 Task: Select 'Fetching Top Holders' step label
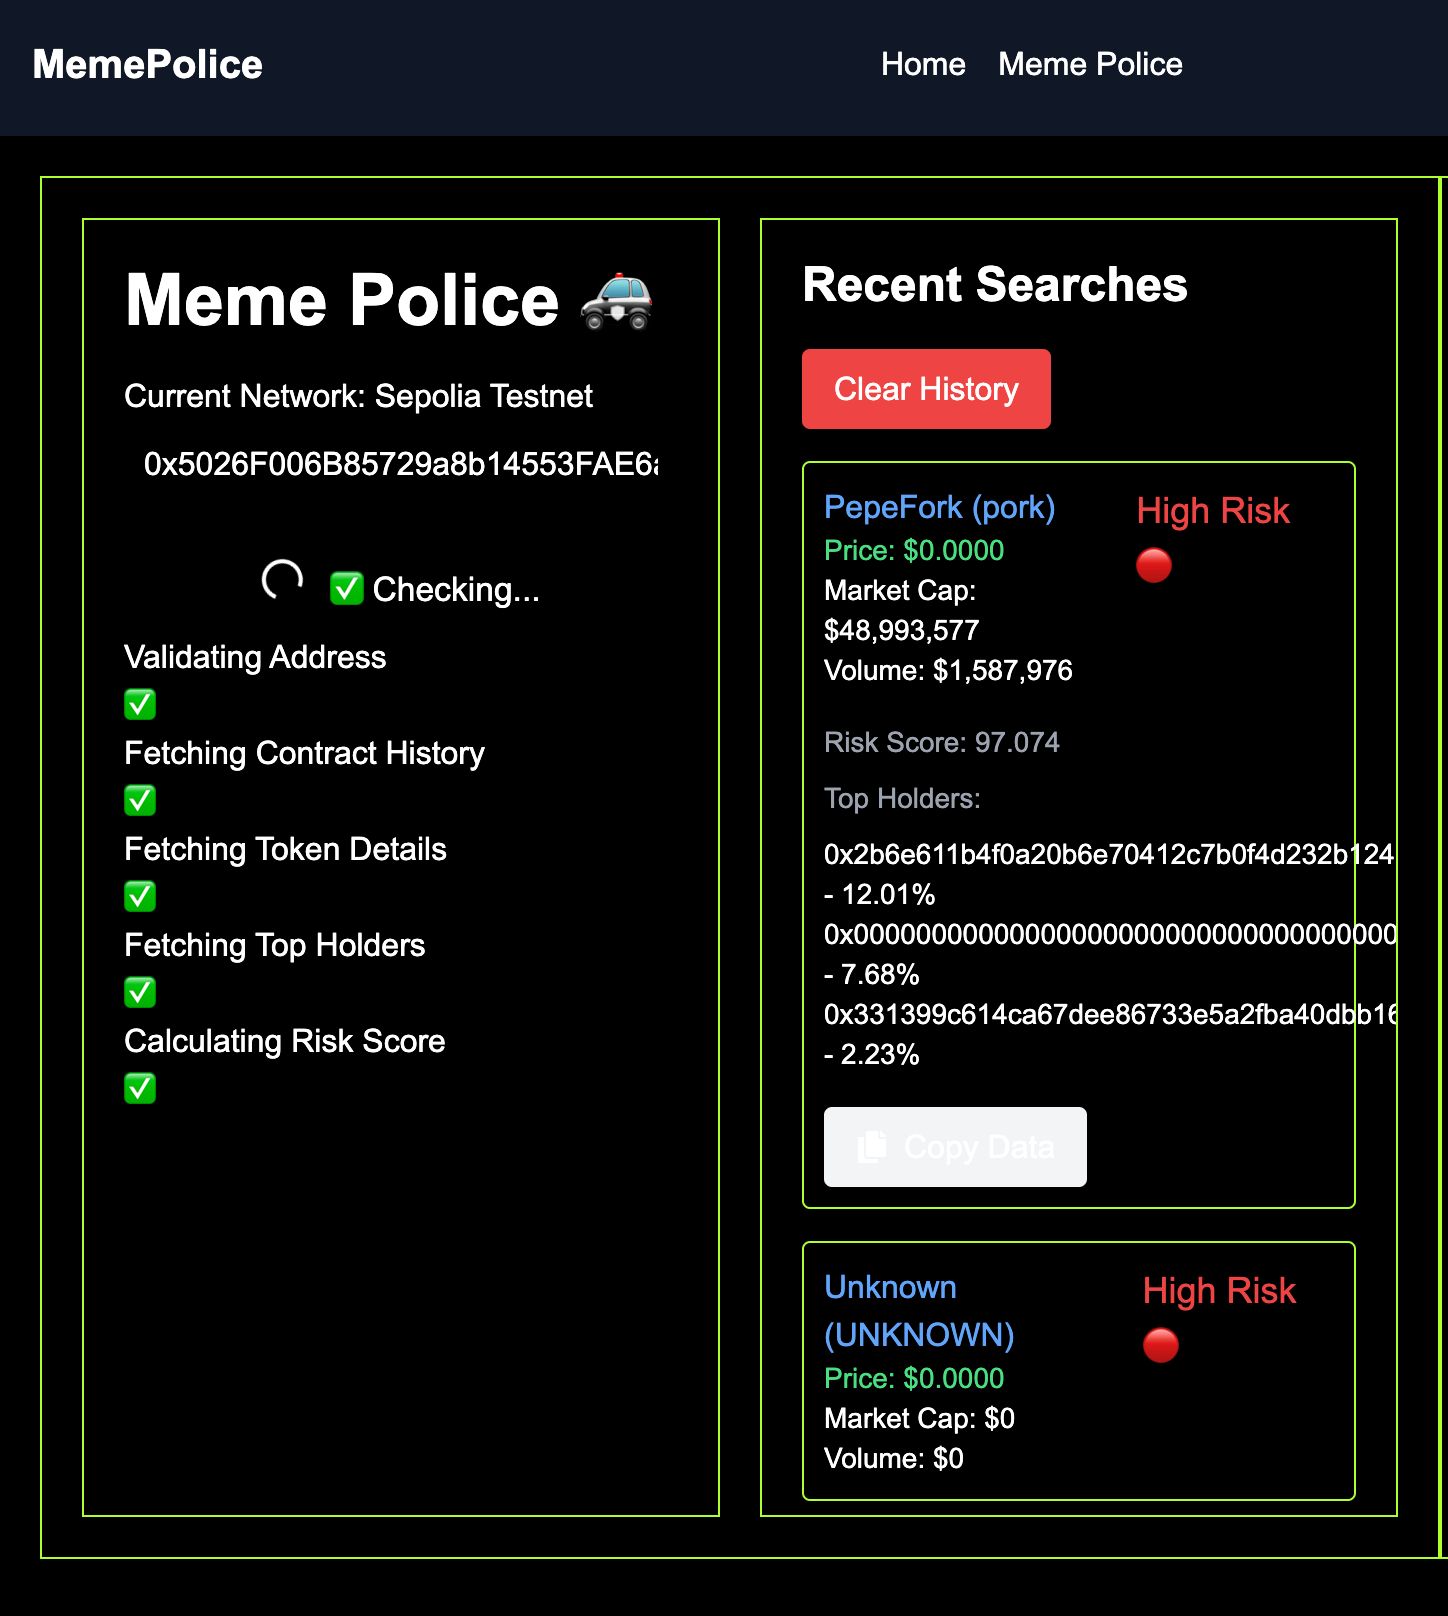[x=274, y=945]
